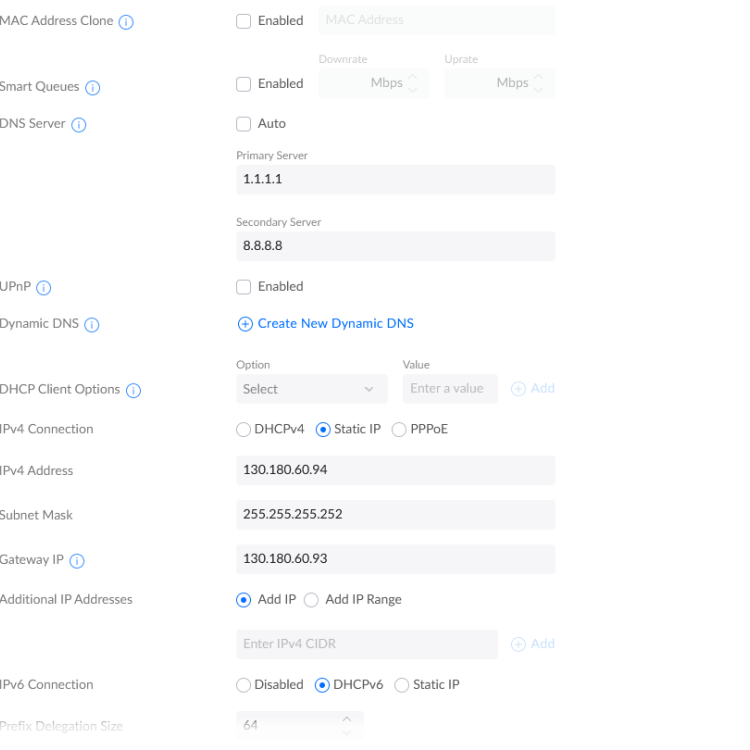Screen dimensions: 750x750
Task: Click the Gateway IP info icon
Action: pyautogui.click(x=77, y=561)
